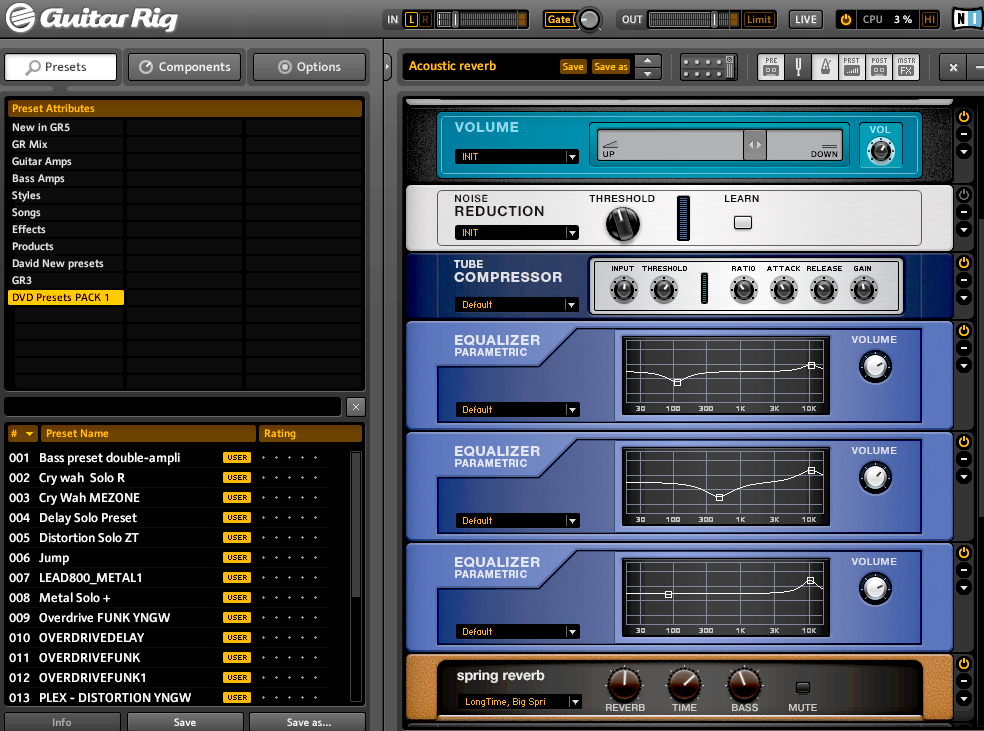Open the Tapedeck Pre icon
Viewport: 984px width, 731px height.
point(771,66)
